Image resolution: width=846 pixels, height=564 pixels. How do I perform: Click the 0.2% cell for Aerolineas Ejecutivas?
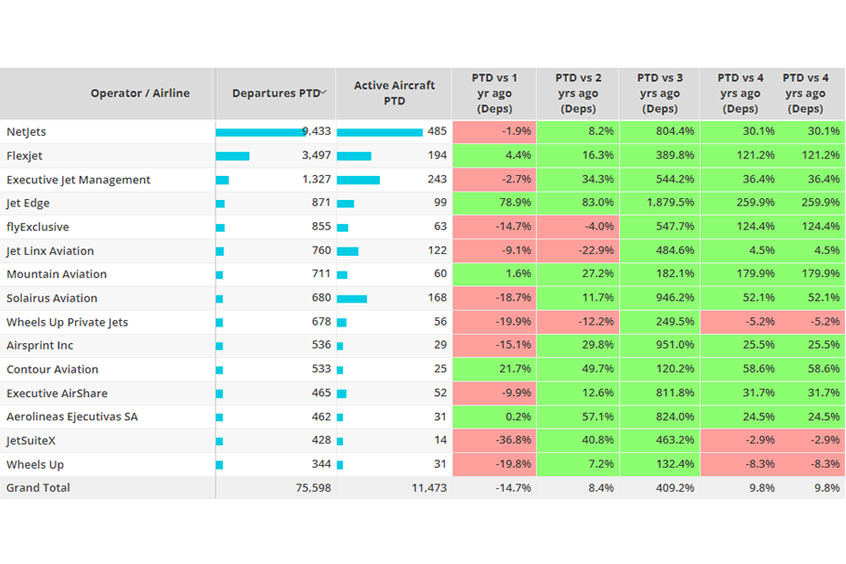pyautogui.click(x=494, y=416)
